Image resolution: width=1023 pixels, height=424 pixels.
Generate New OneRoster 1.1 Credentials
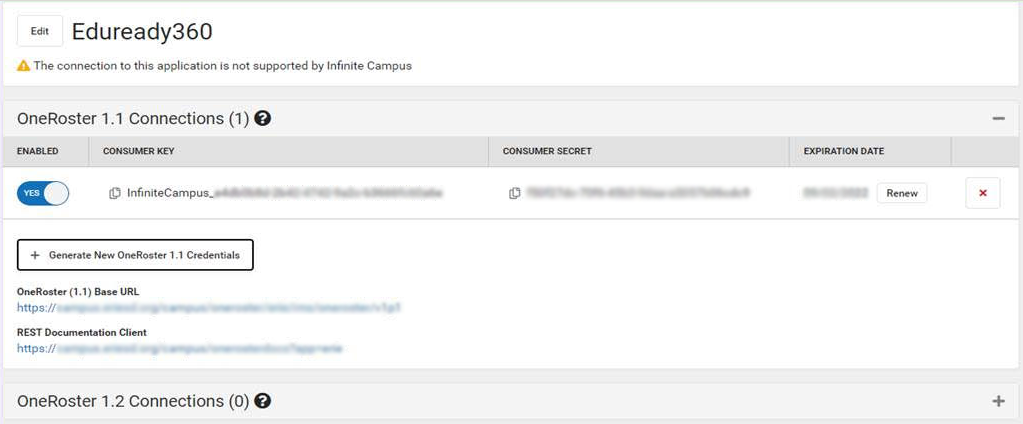coord(135,255)
